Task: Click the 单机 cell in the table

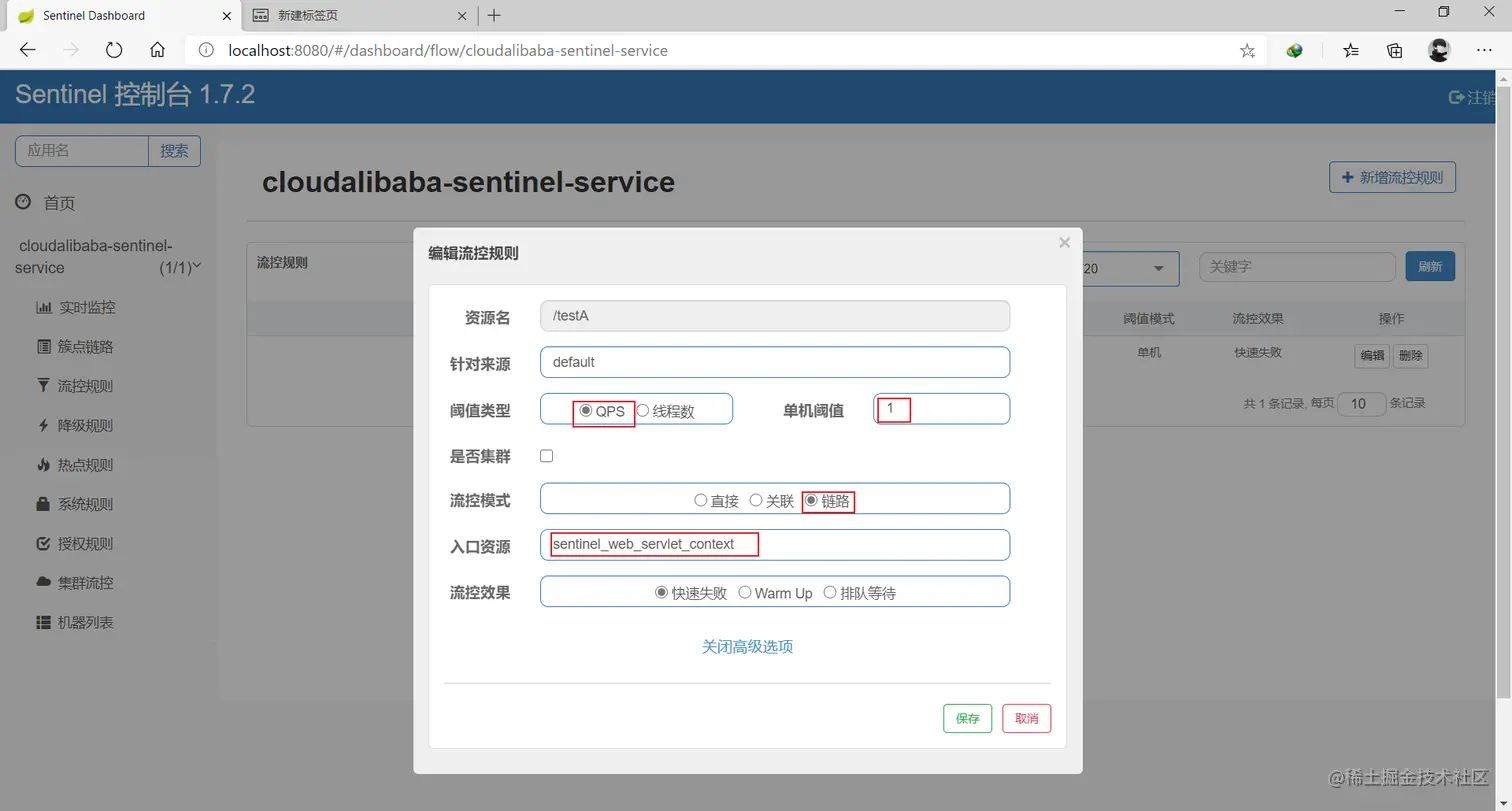Action: click(1149, 353)
